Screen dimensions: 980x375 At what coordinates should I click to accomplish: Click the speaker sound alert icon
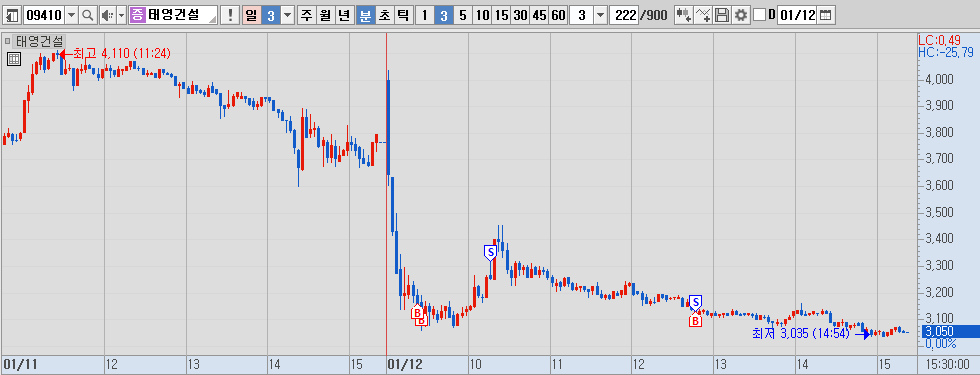(107, 16)
